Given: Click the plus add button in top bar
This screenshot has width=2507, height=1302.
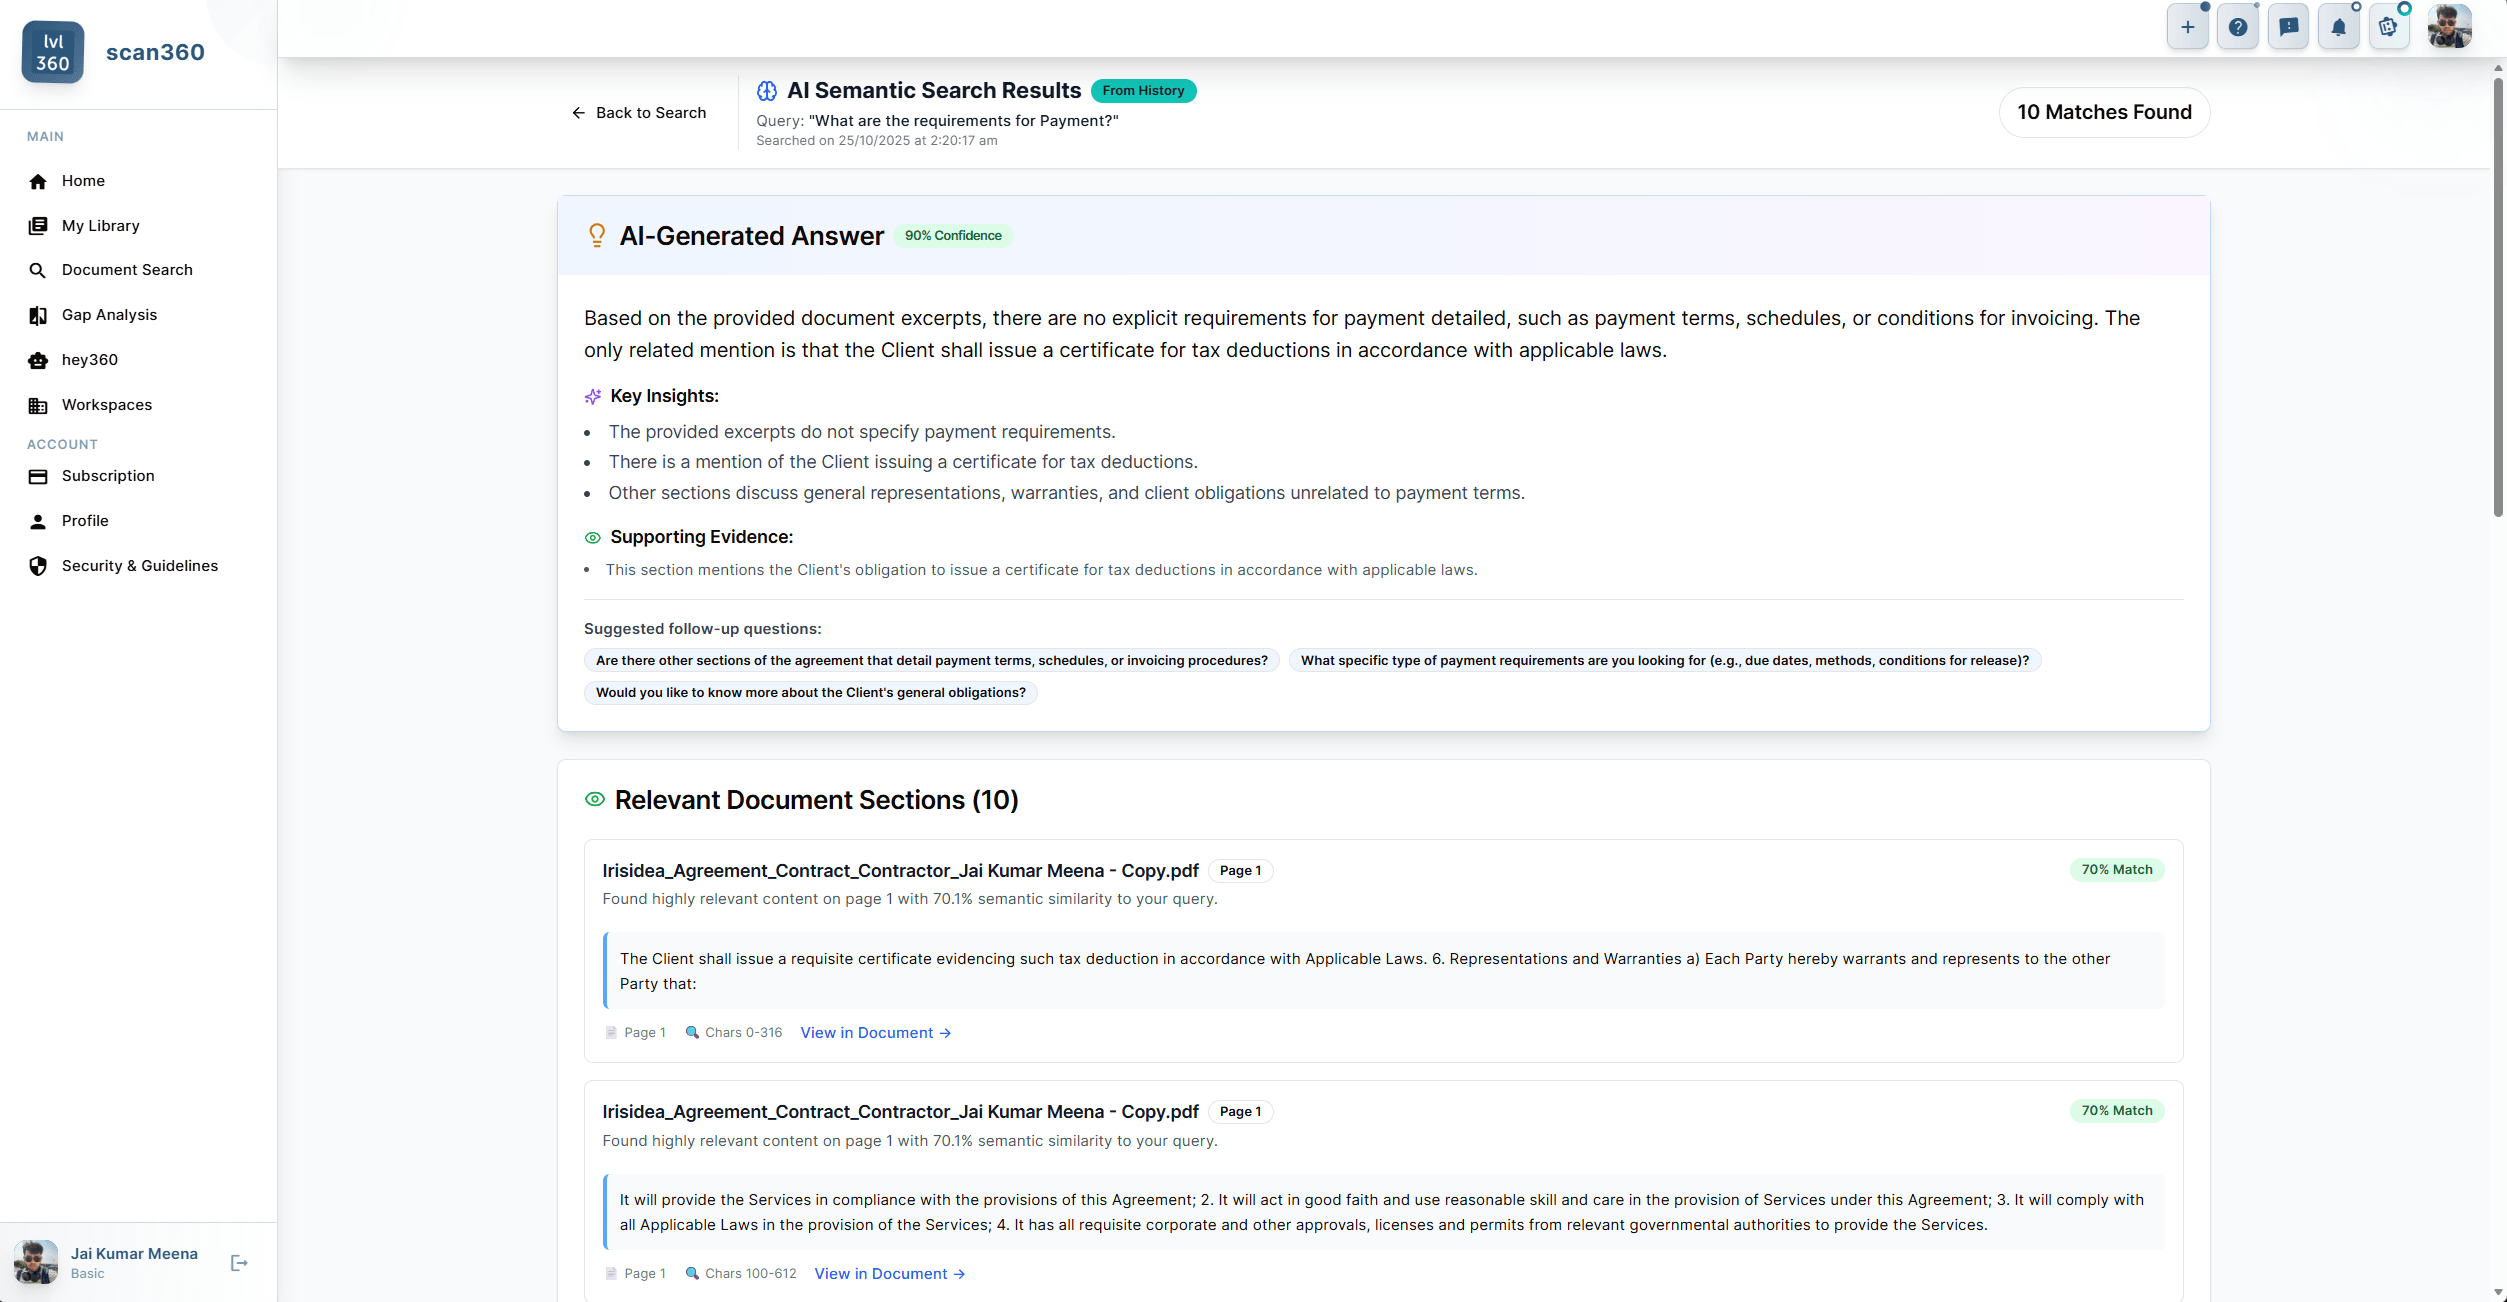Looking at the screenshot, I should click(x=2187, y=27).
